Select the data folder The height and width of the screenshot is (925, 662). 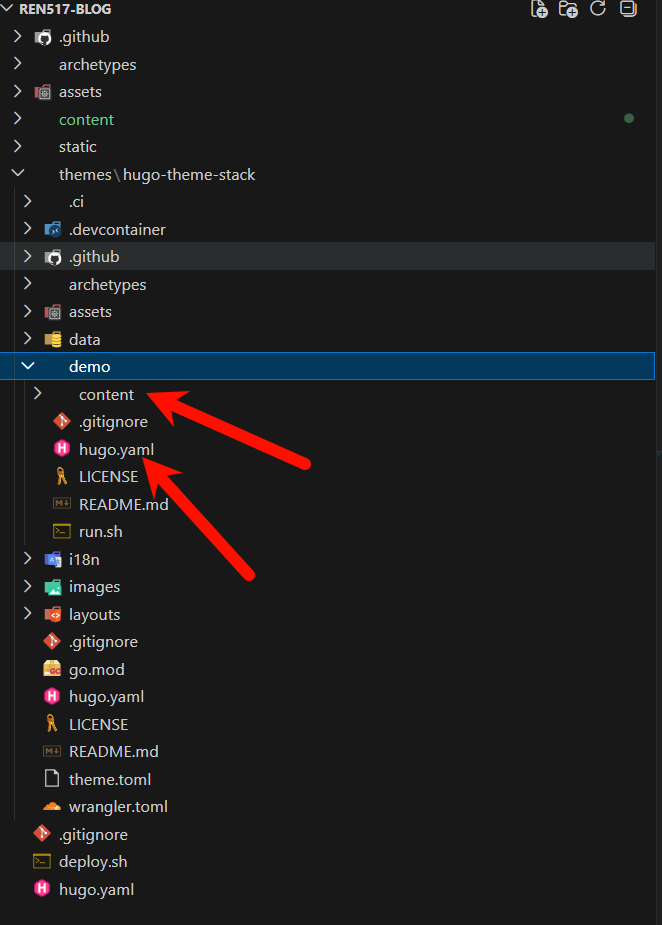click(x=84, y=339)
